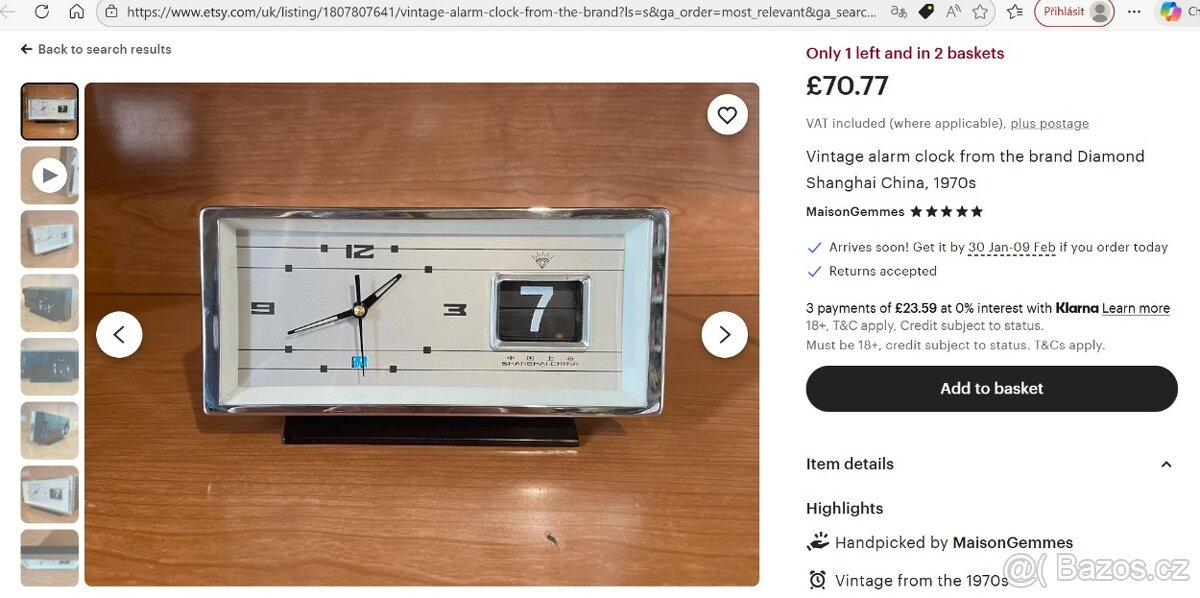This screenshot has height=598, width=1200.
Task: Visit the MaisonGemmes shop link
Action: point(855,212)
